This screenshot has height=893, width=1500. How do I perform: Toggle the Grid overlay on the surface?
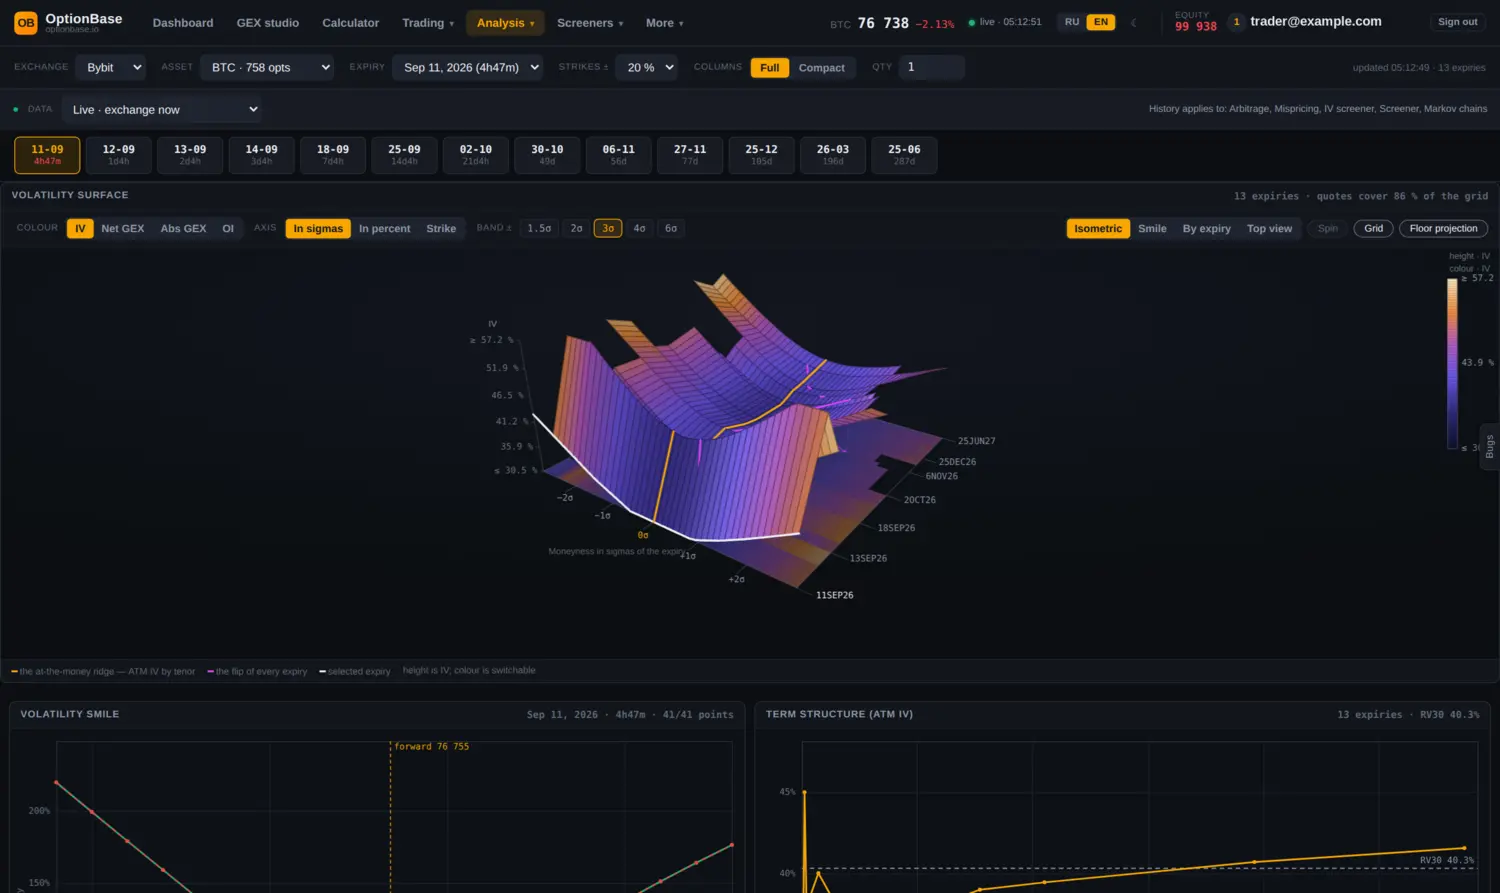coord(1374,229)
